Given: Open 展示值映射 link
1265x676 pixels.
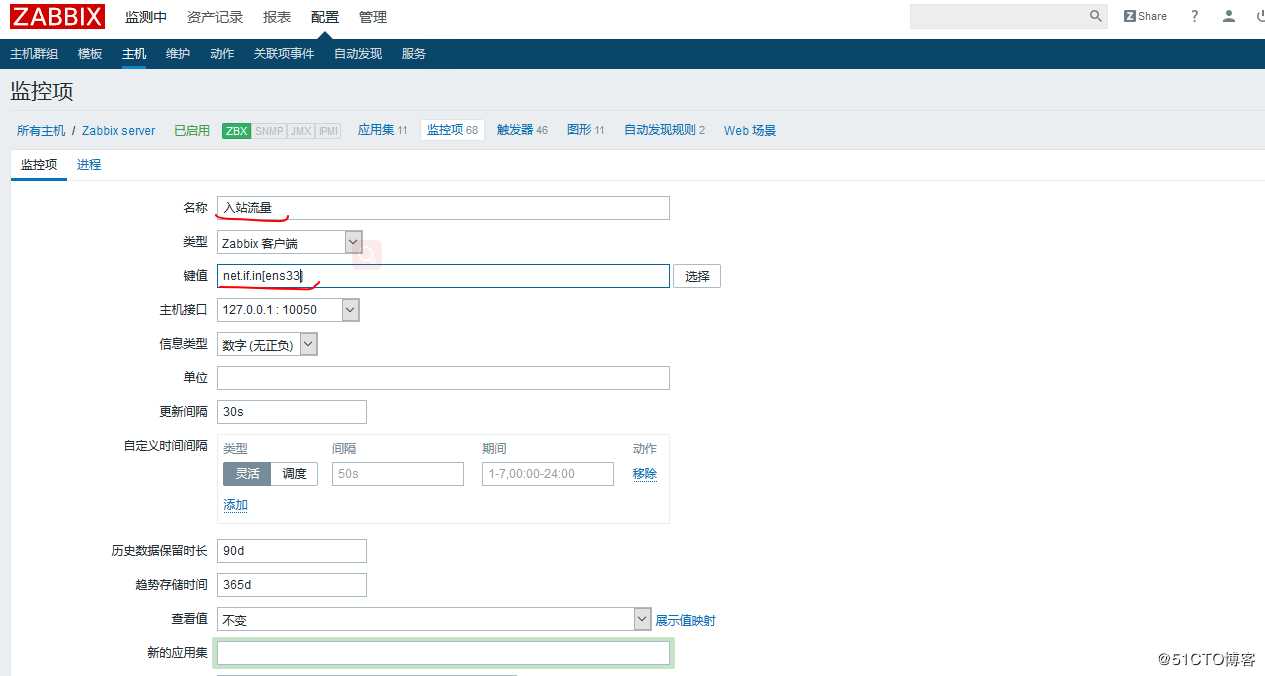Looking at the screenshot, I should tap(685, 620).
